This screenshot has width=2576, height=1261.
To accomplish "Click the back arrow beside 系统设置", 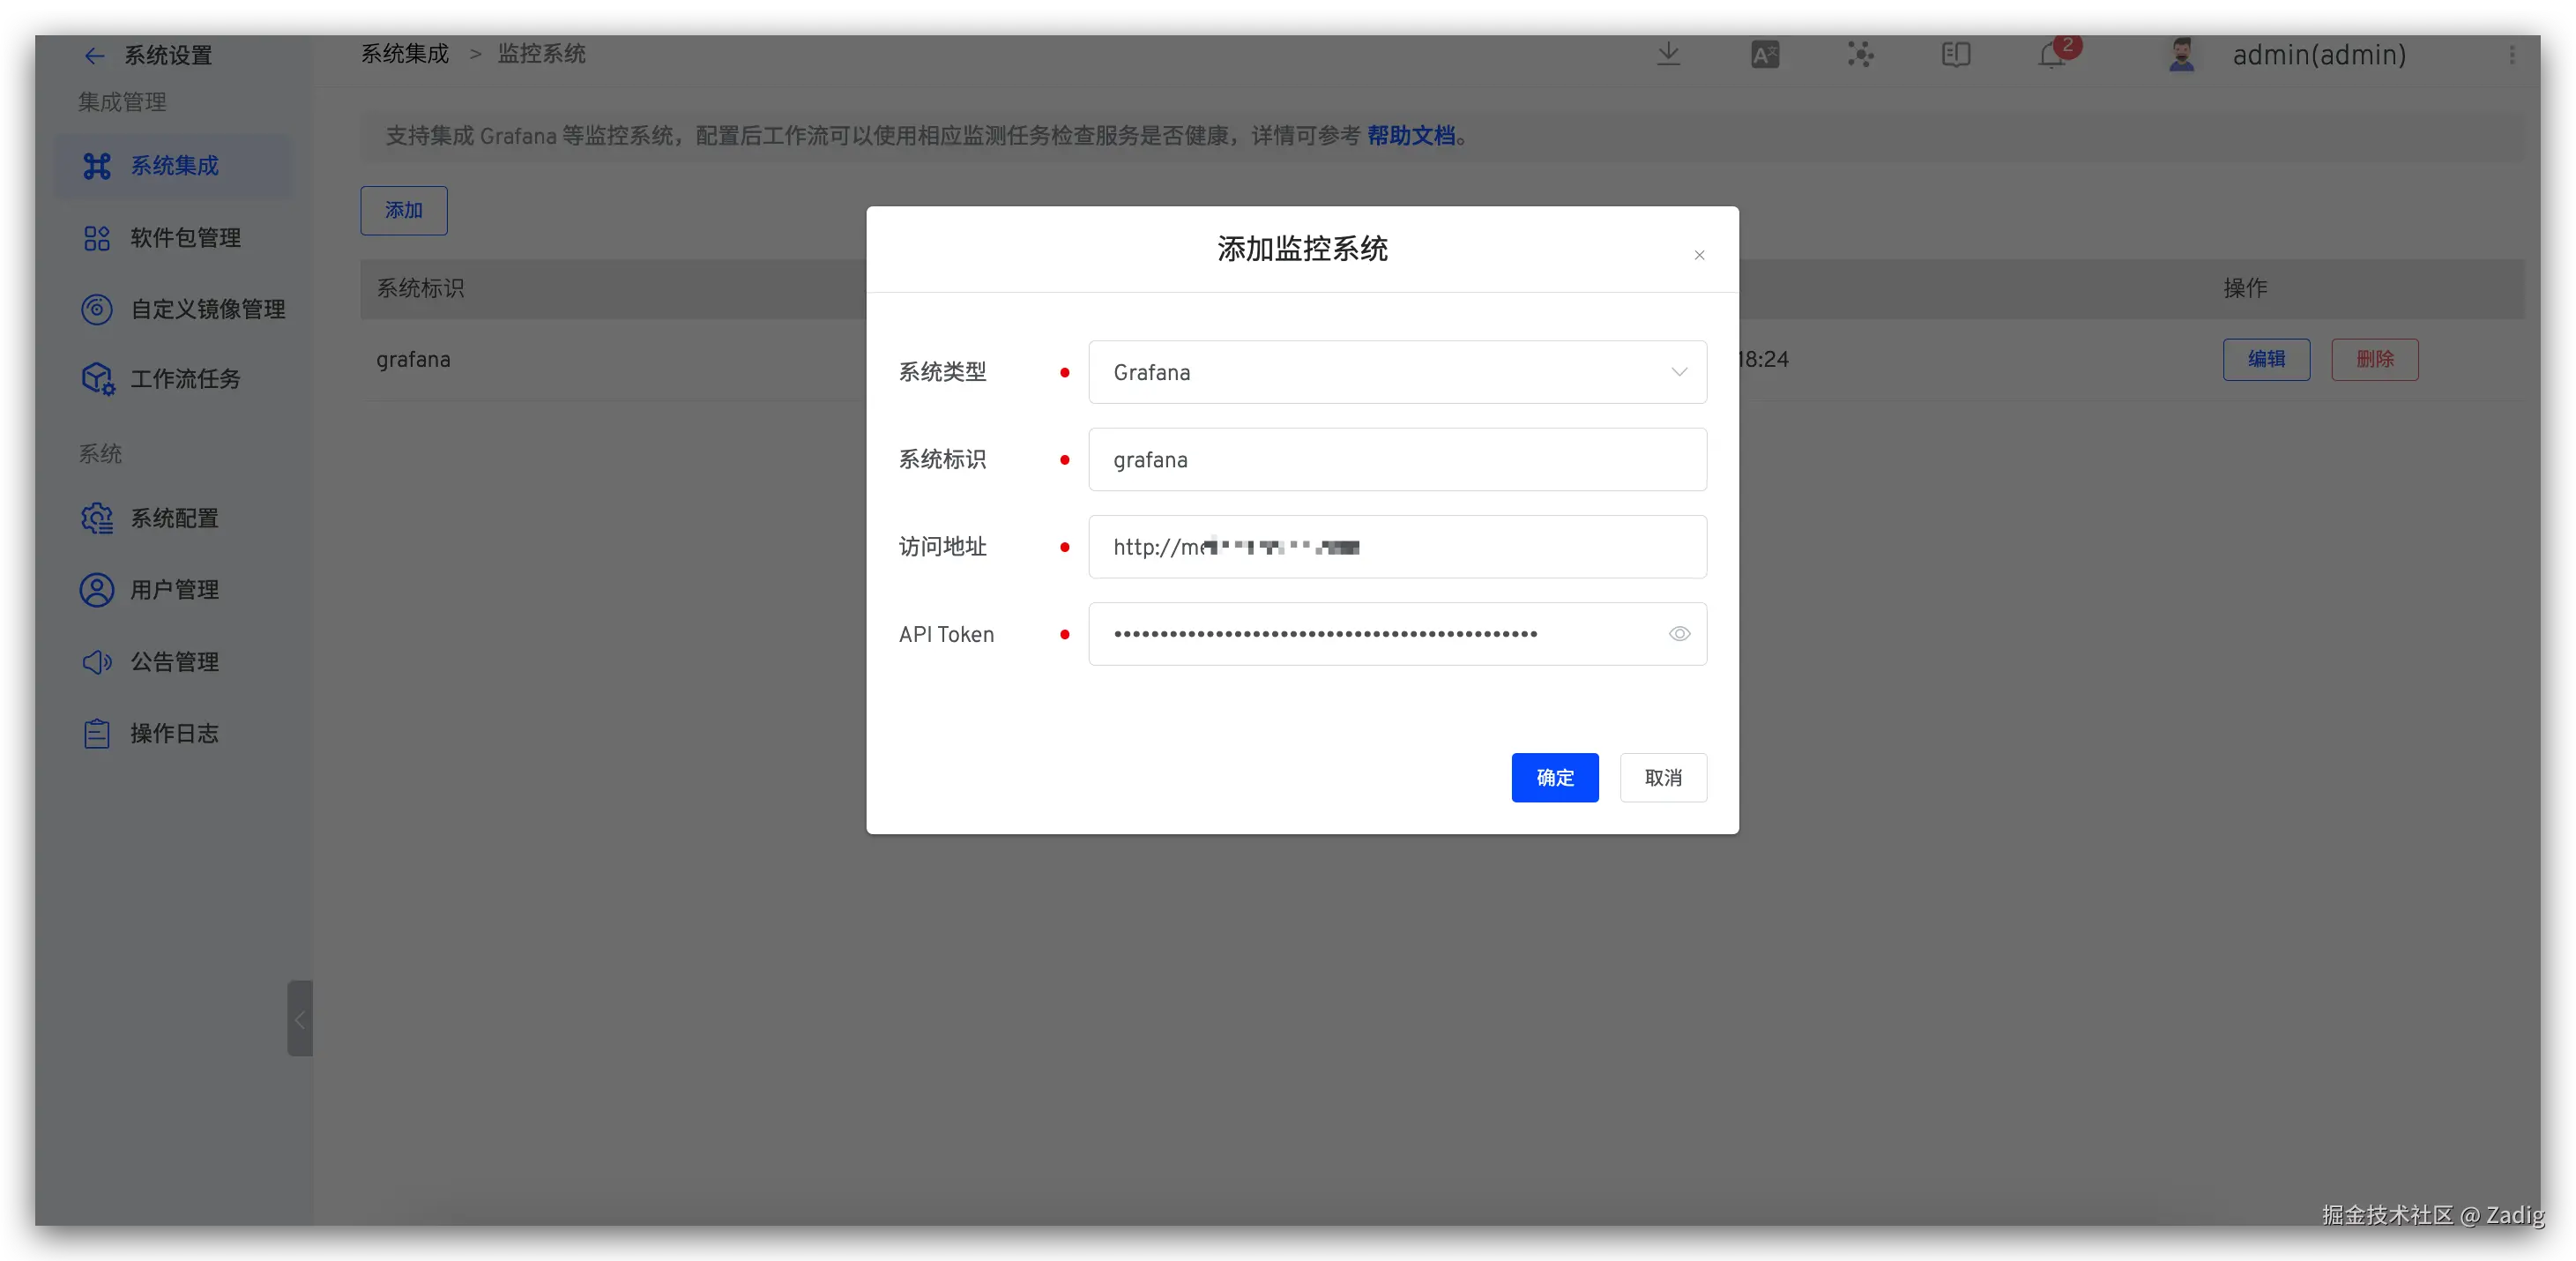I will tap(94, 56).
